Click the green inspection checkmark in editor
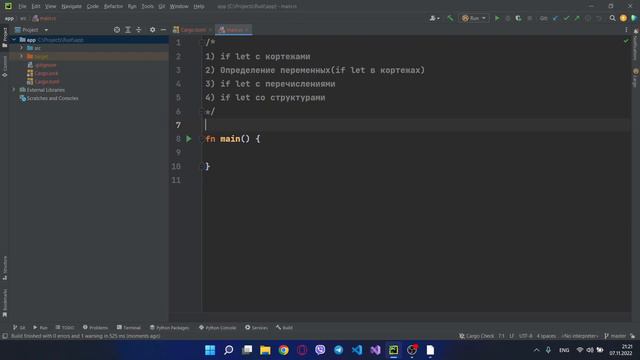This screenshot has height=360, width=640. tap(626, 41)
